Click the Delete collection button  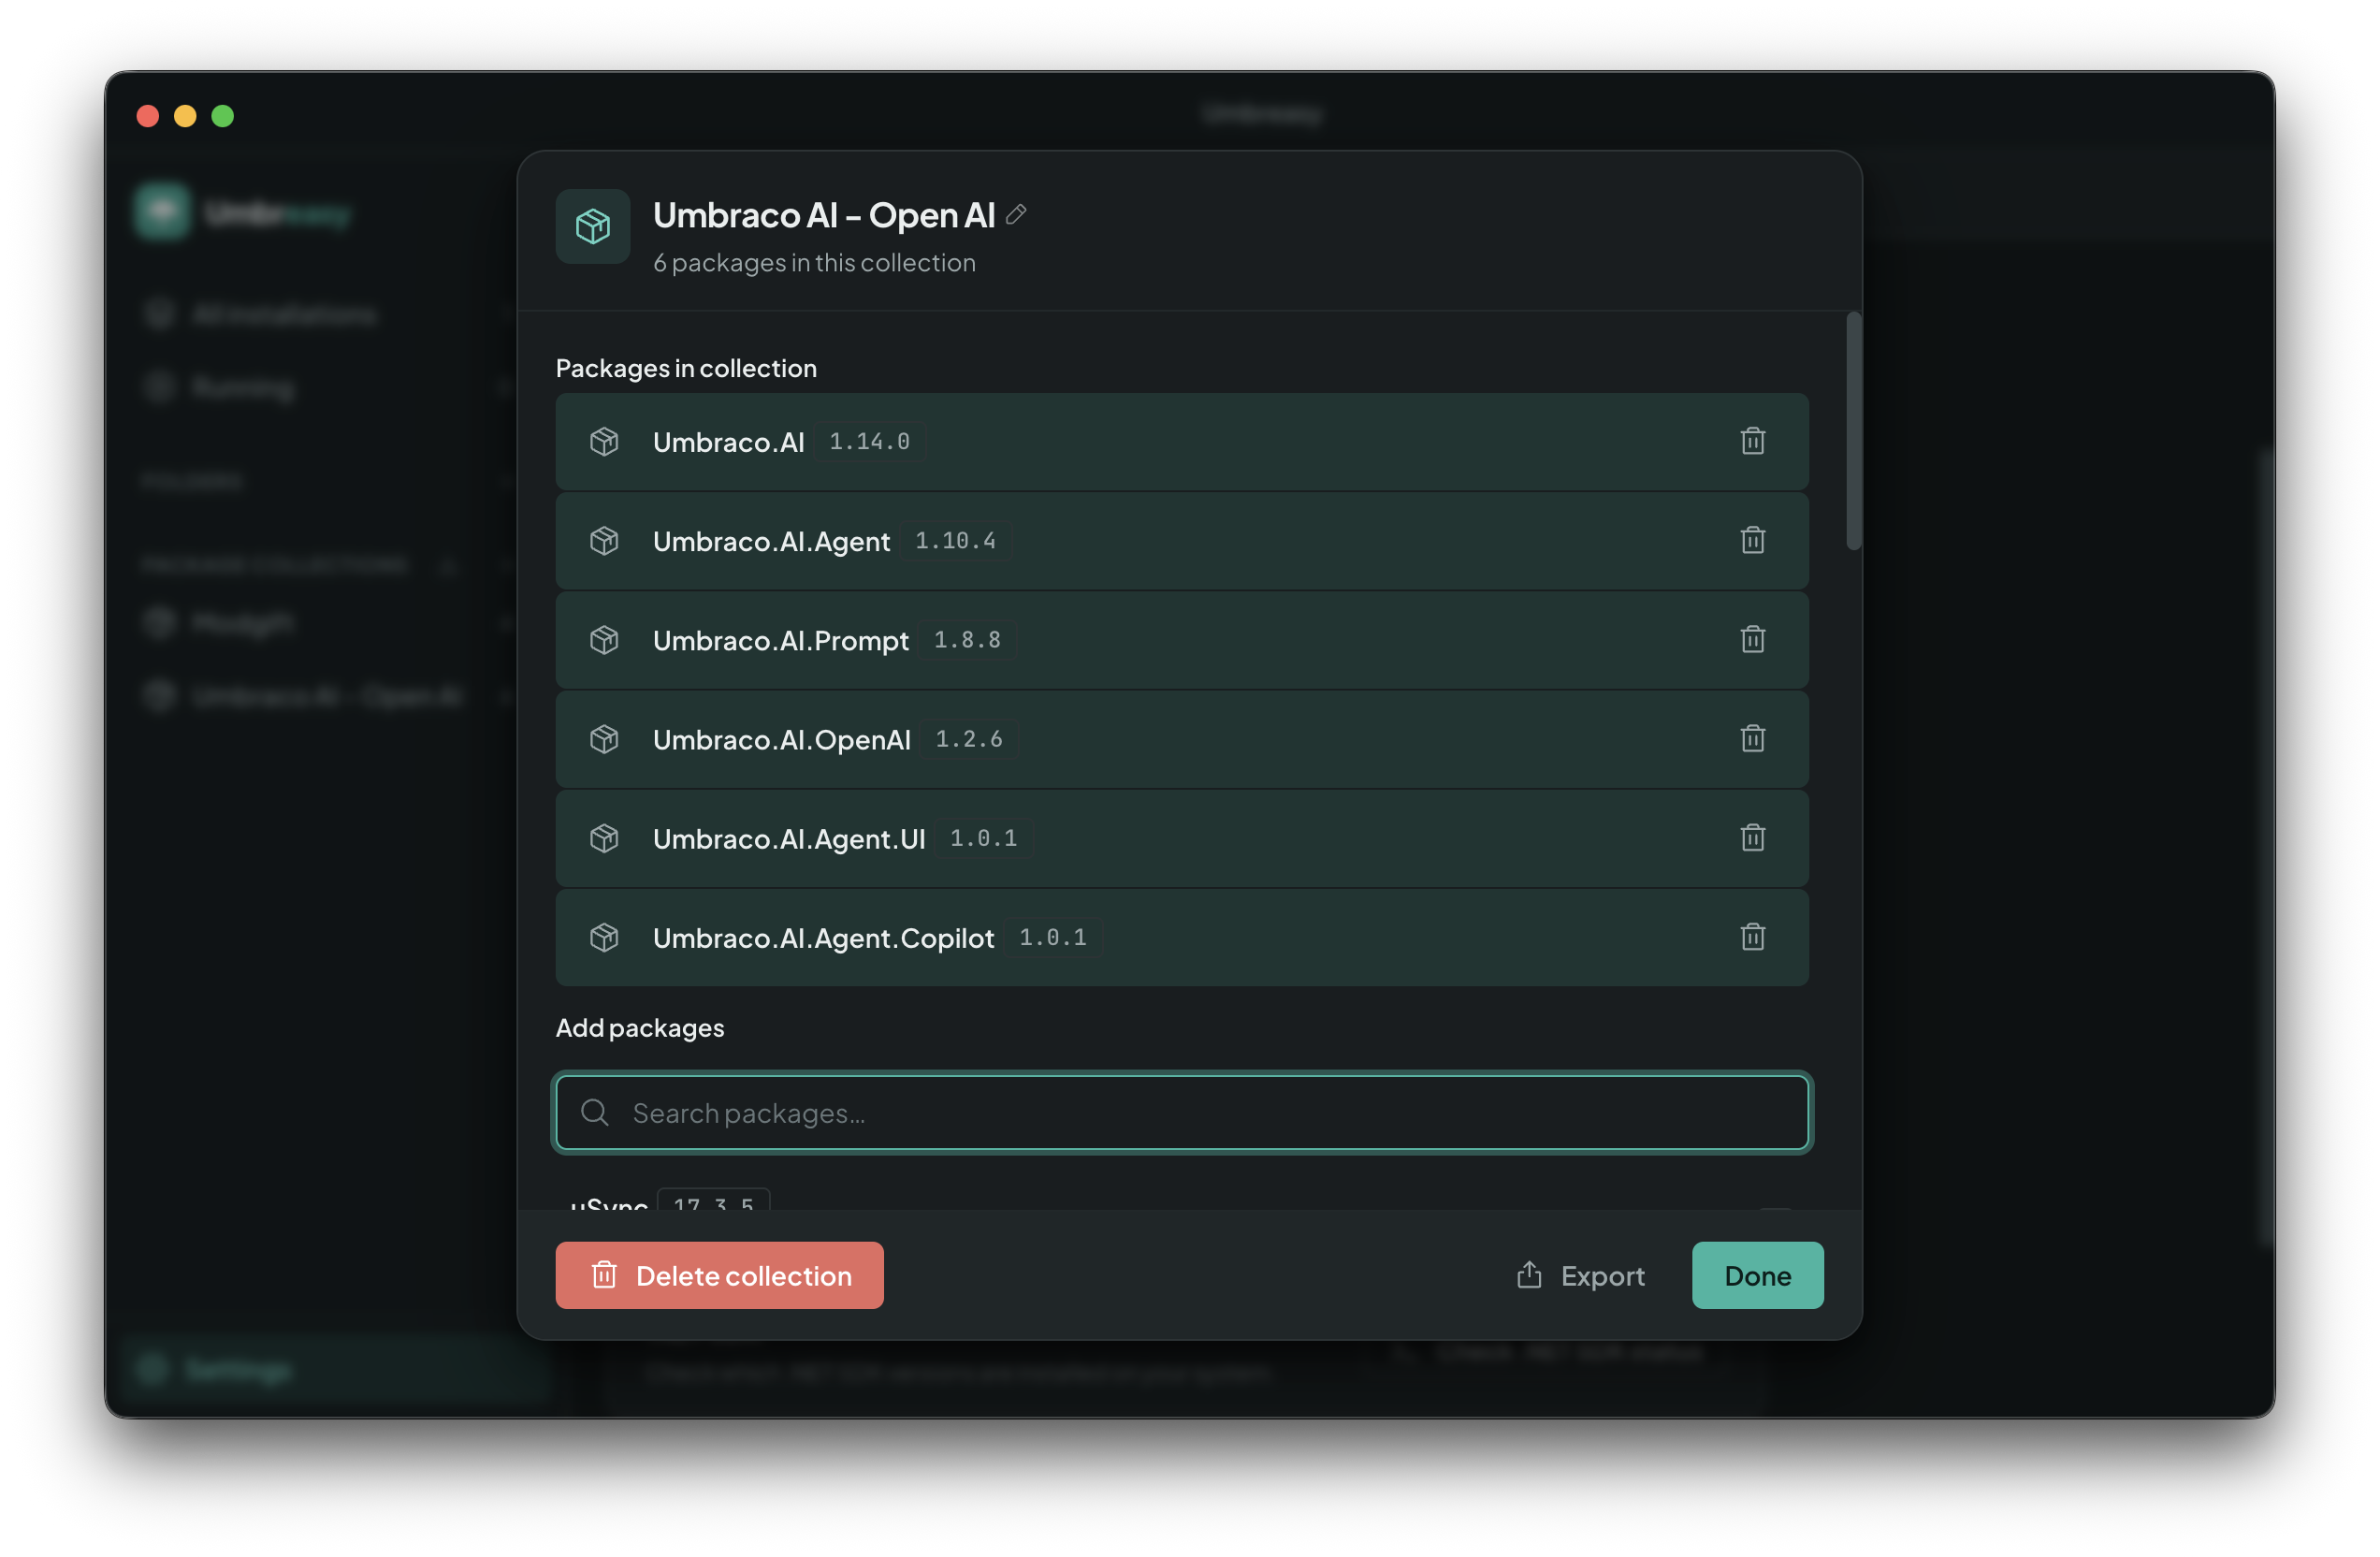tap(719, 1275)
